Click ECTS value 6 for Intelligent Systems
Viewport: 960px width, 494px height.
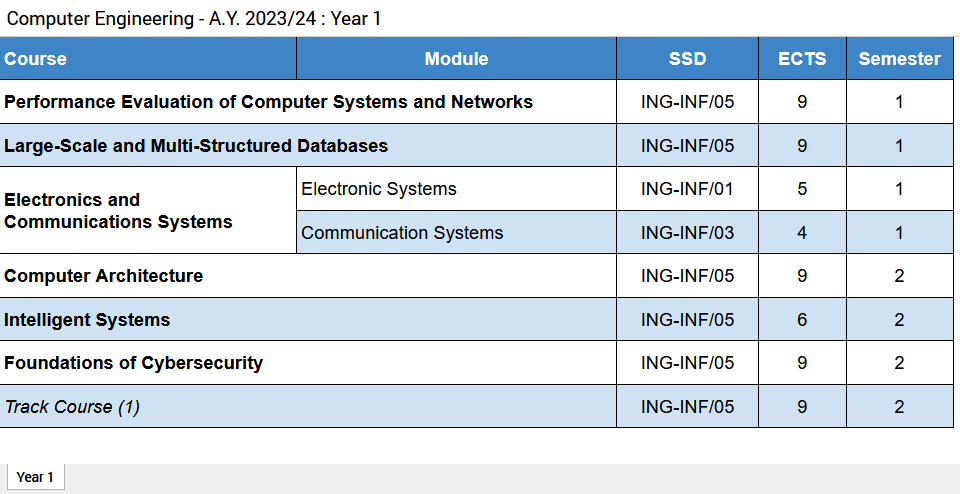[802, 320]
